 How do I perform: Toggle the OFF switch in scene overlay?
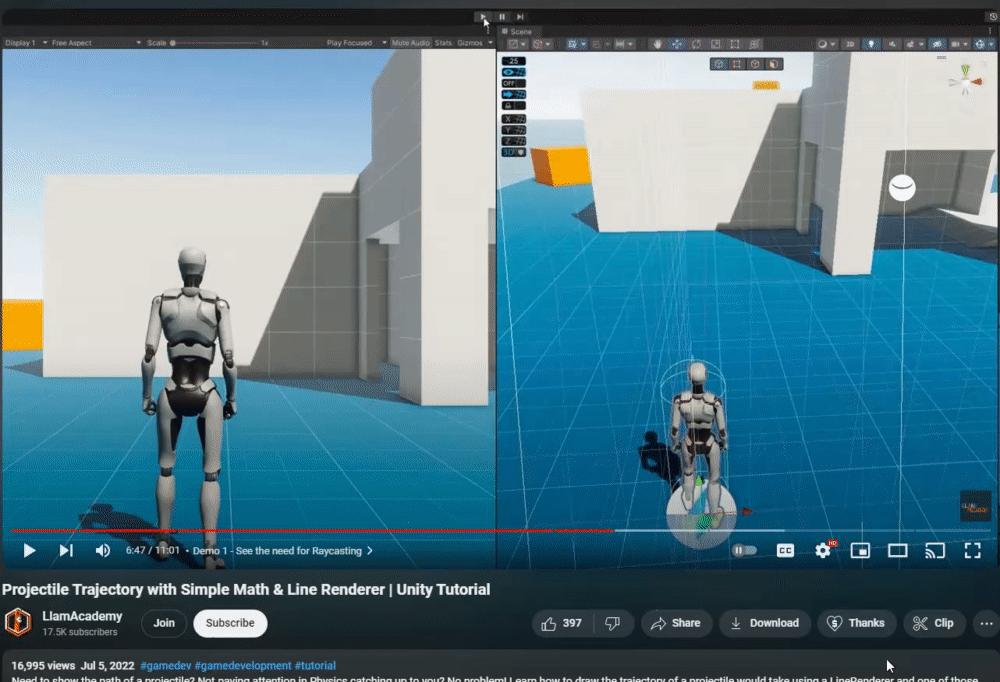(x=513, y=84)
